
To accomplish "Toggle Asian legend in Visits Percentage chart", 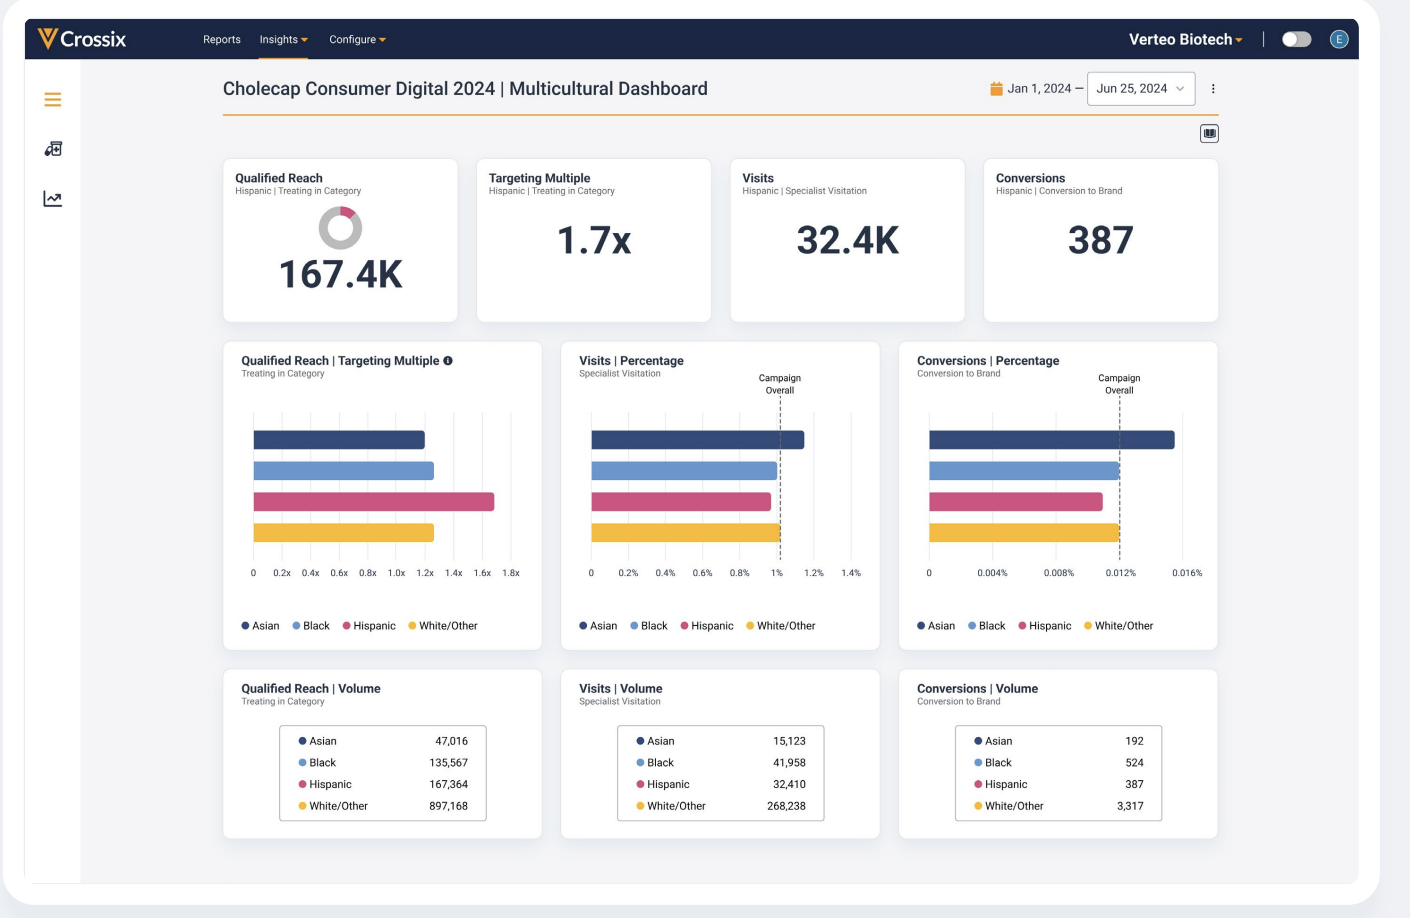I will point(598,626).
